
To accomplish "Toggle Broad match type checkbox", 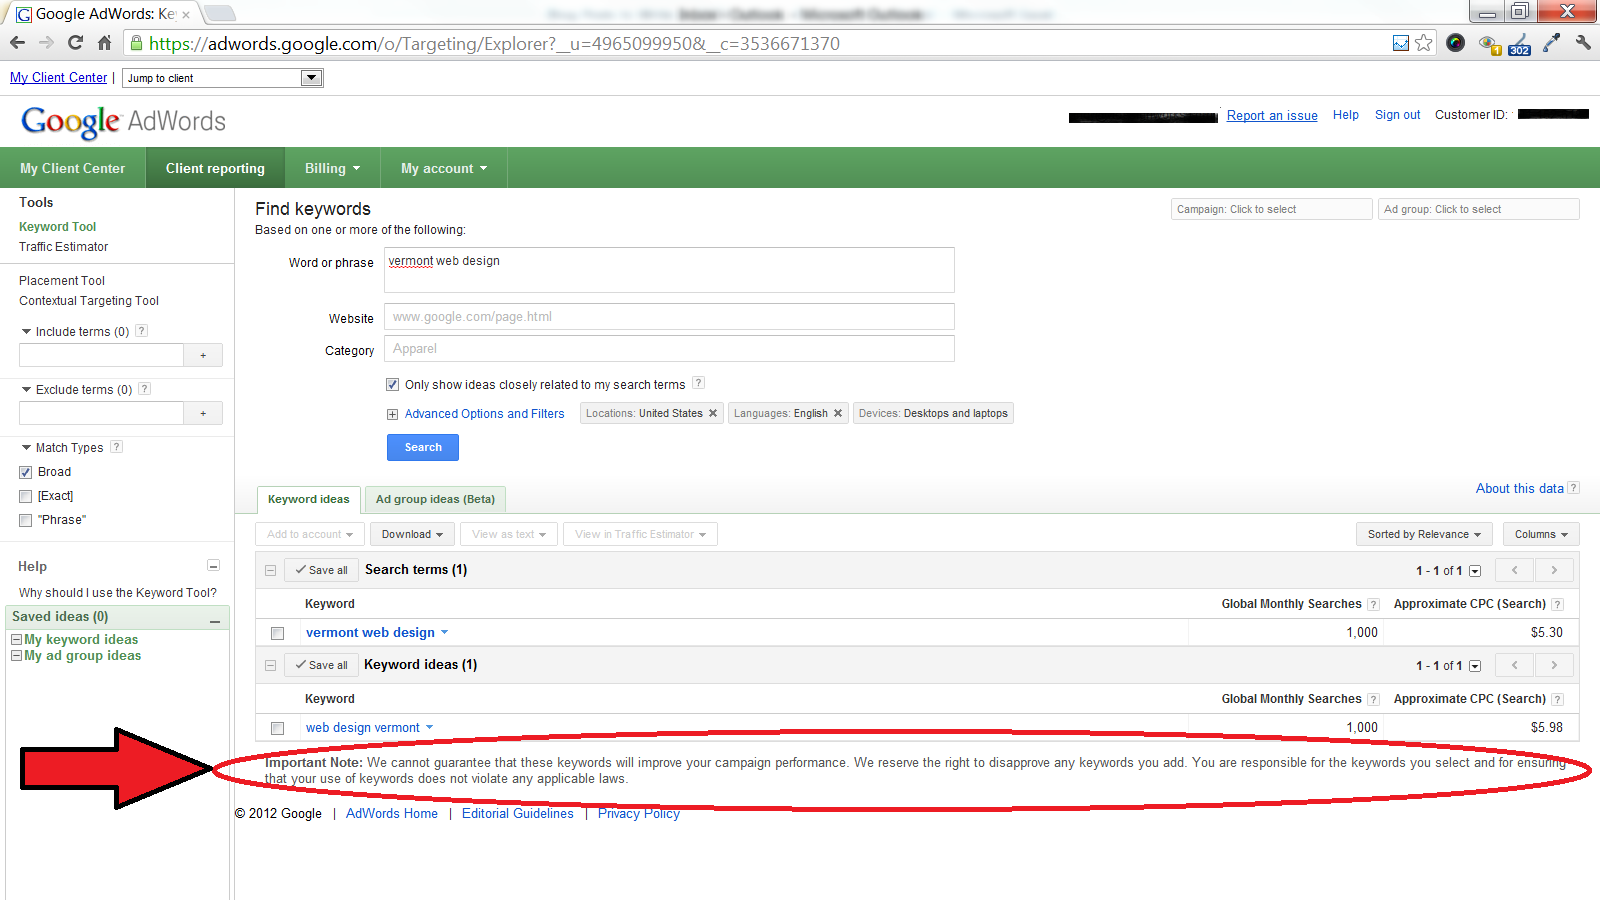I will point(26,472).
